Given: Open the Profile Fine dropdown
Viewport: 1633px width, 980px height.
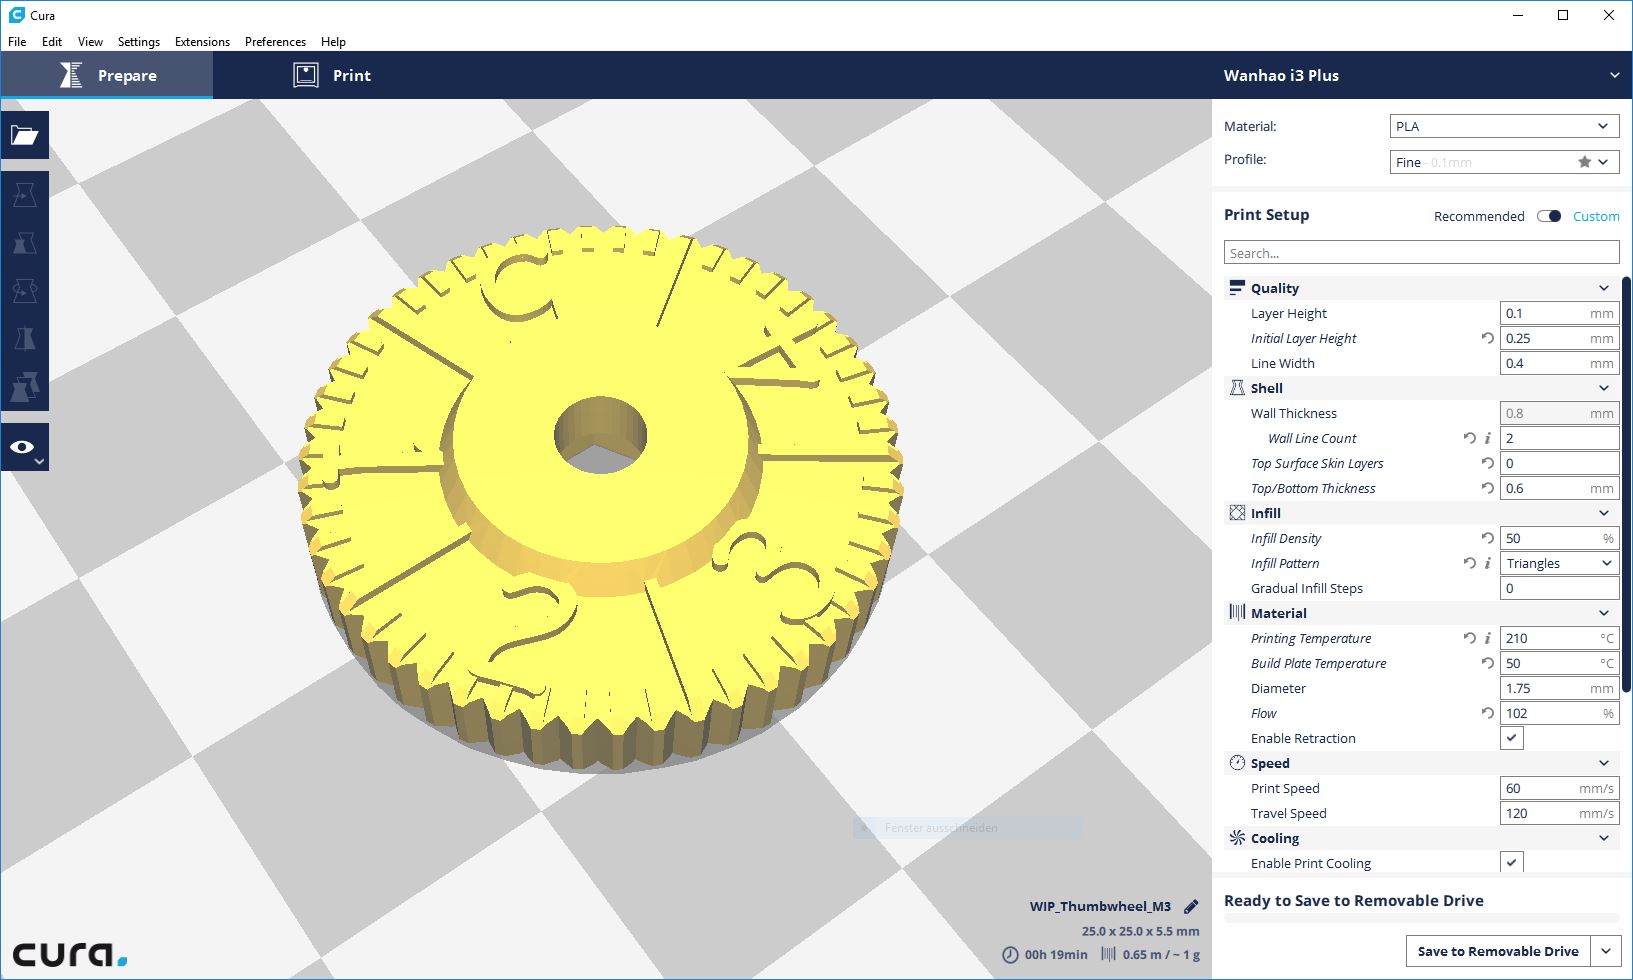Looking at the screenshot, I should click(x=1504, y=162).
